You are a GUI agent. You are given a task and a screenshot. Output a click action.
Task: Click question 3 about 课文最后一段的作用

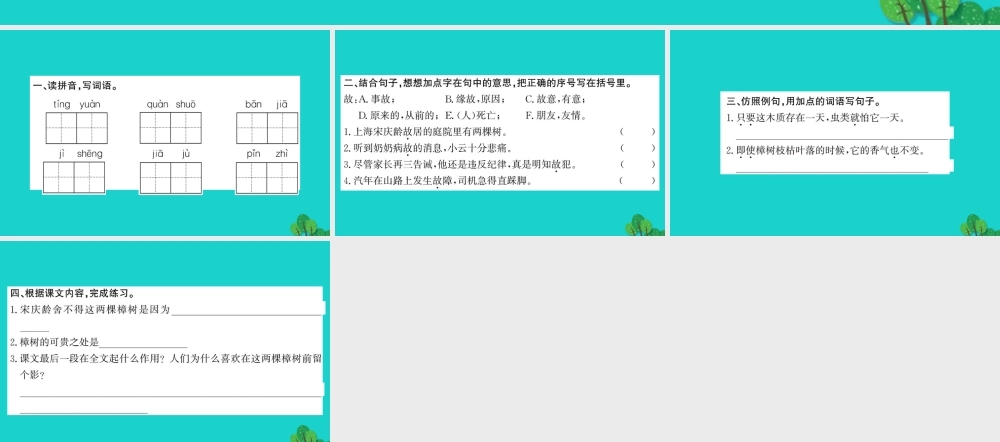click(x=166, y=359)
